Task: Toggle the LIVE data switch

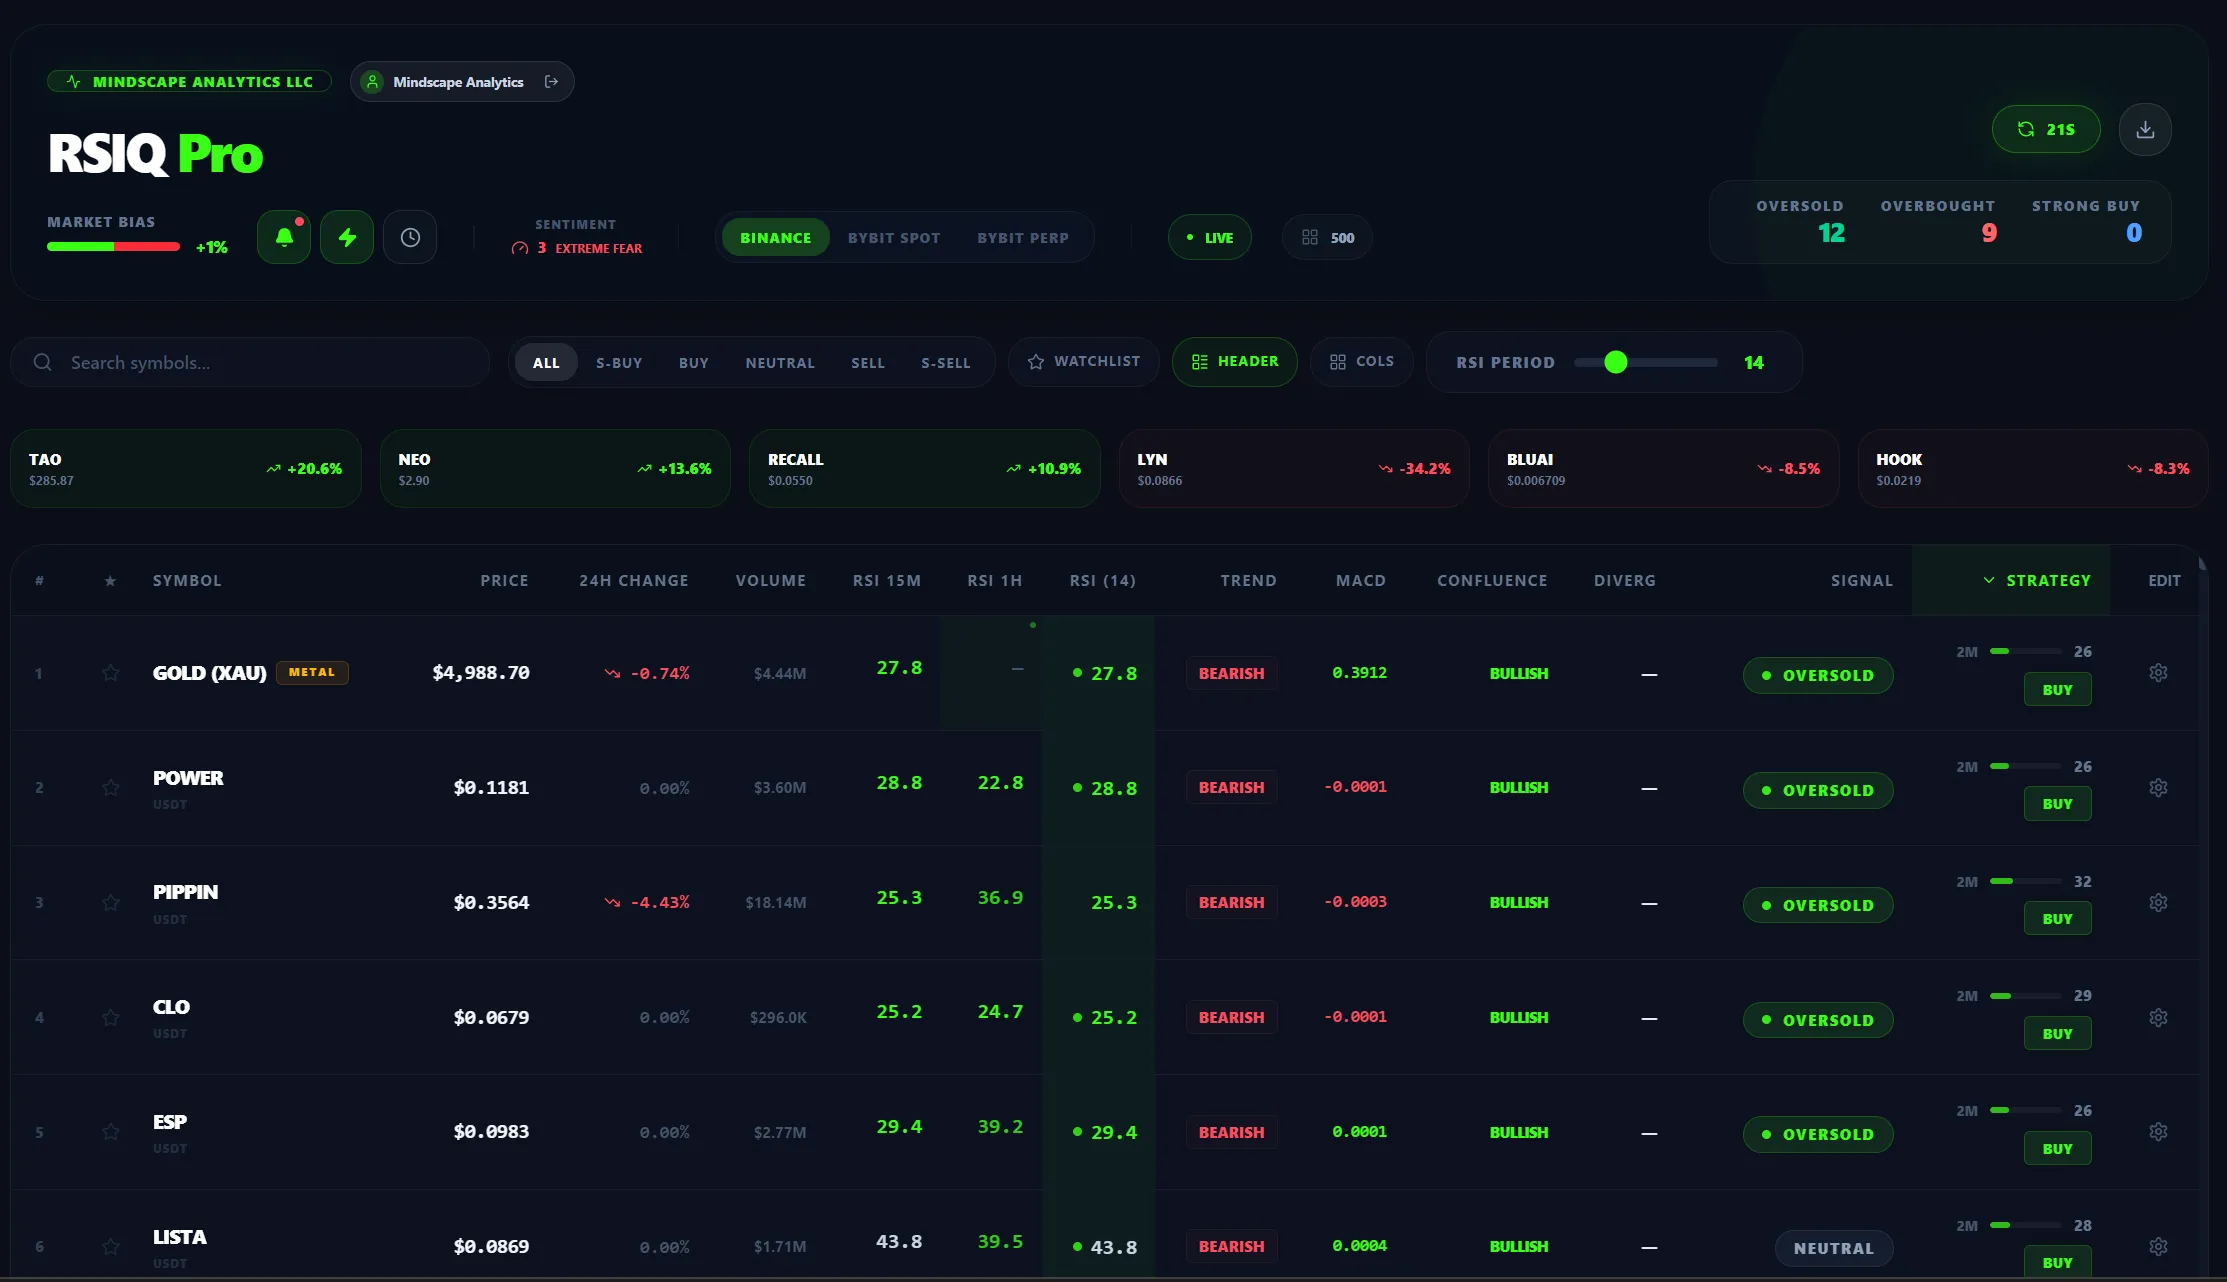Action: (x=1210, y=238)
